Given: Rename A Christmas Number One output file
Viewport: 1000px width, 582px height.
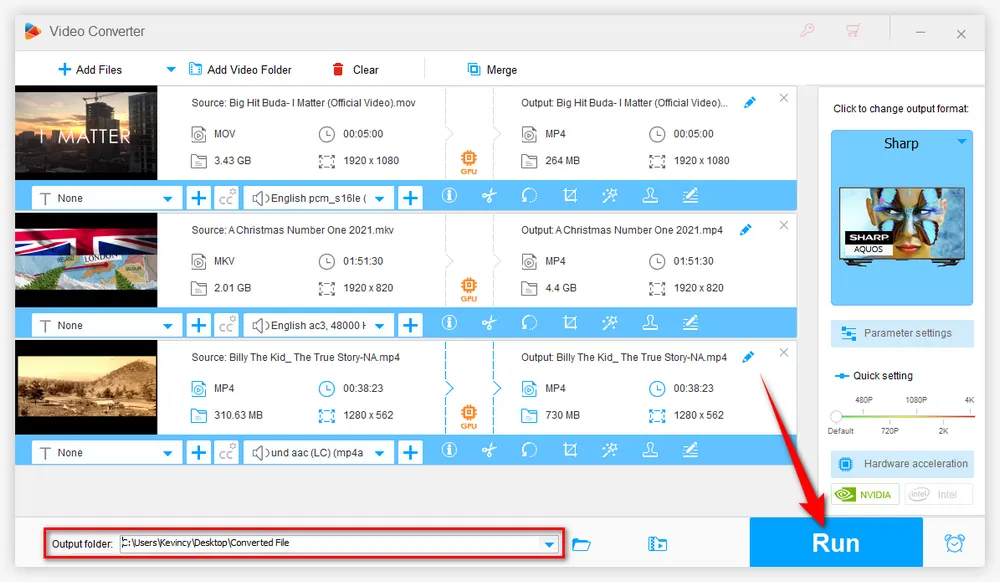Looking at the screenshot, I should 746,230.
